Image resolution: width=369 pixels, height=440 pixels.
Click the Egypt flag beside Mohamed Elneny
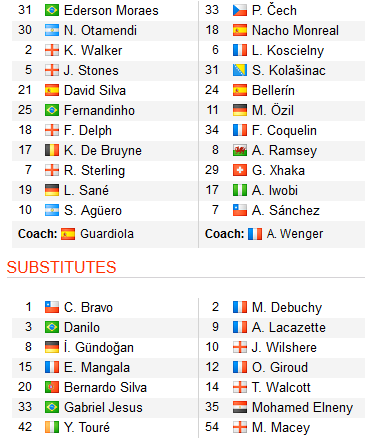click(240, 407)
